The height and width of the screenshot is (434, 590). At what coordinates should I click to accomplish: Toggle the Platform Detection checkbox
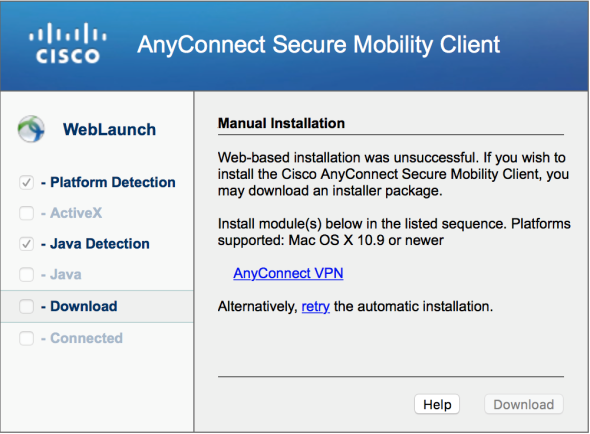tap(26, 183)
